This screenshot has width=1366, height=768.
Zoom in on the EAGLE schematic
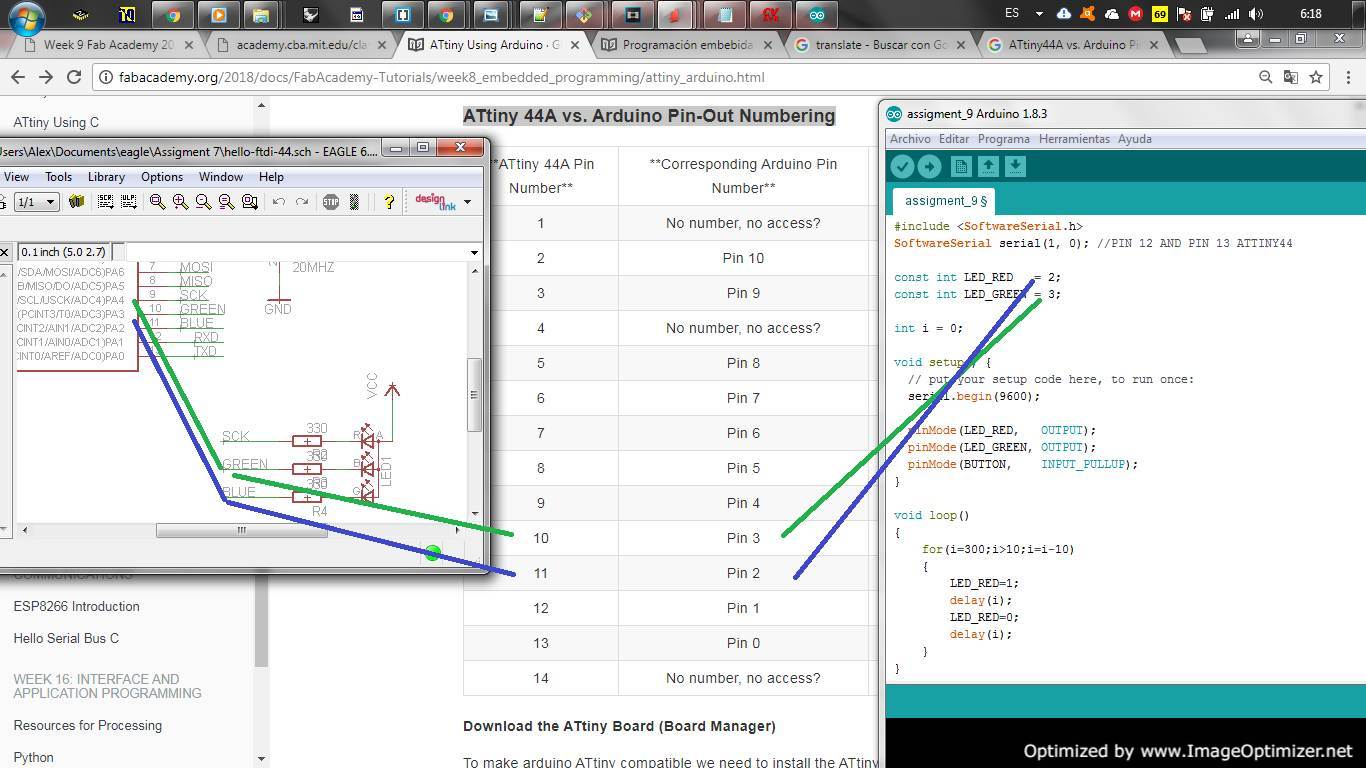pyautogui.click(x=180, y=202)
